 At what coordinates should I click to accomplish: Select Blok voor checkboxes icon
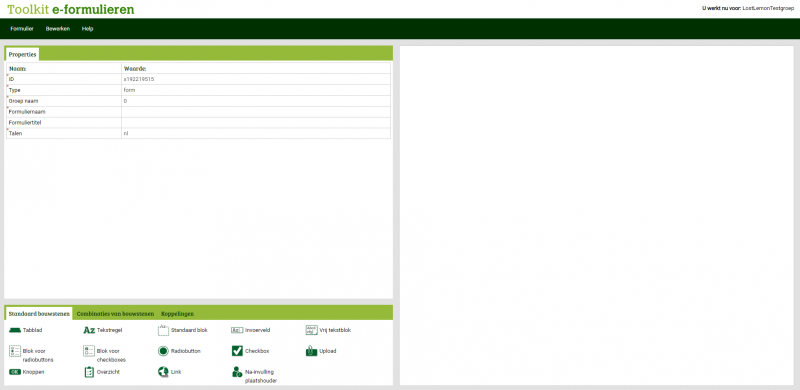[x=89, y=351]
